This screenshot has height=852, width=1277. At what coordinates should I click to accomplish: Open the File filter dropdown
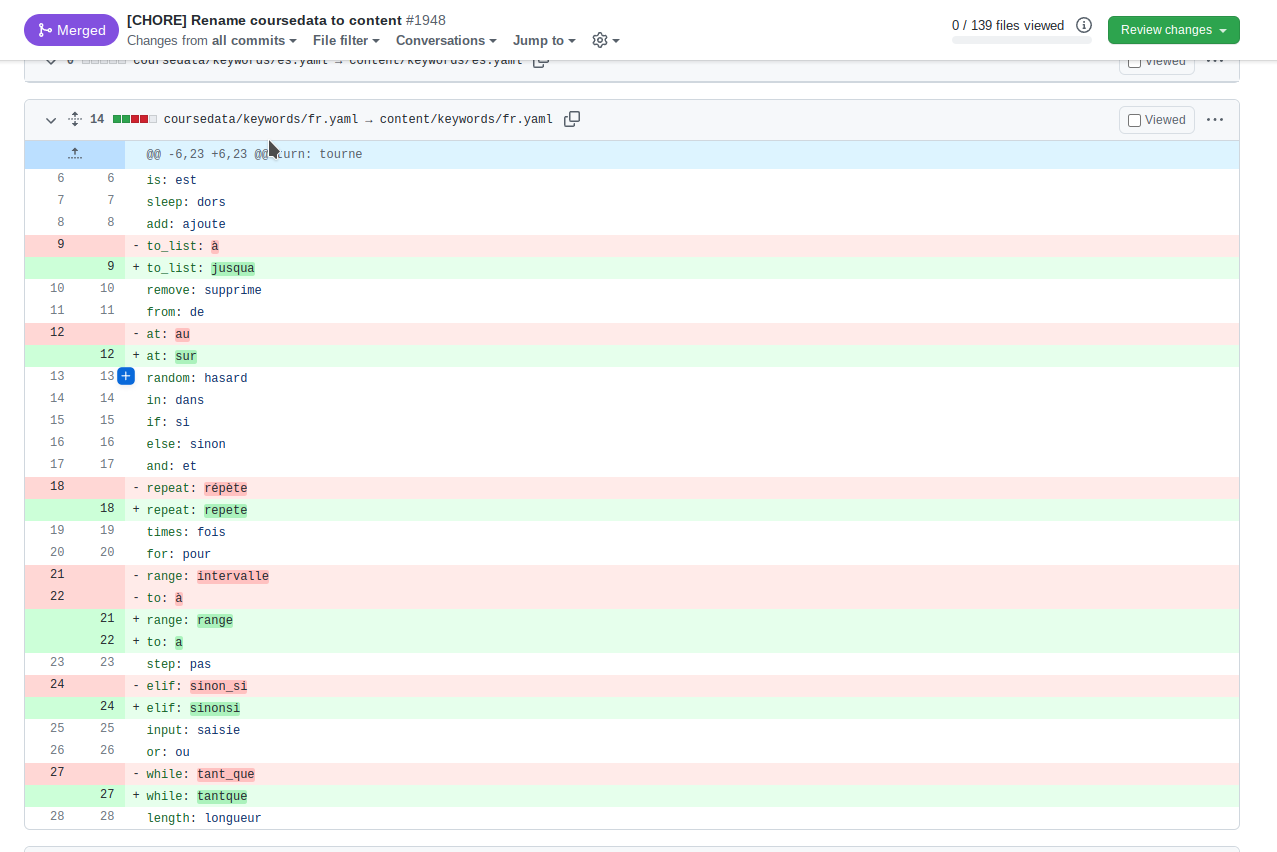click(x=345, y=41)
